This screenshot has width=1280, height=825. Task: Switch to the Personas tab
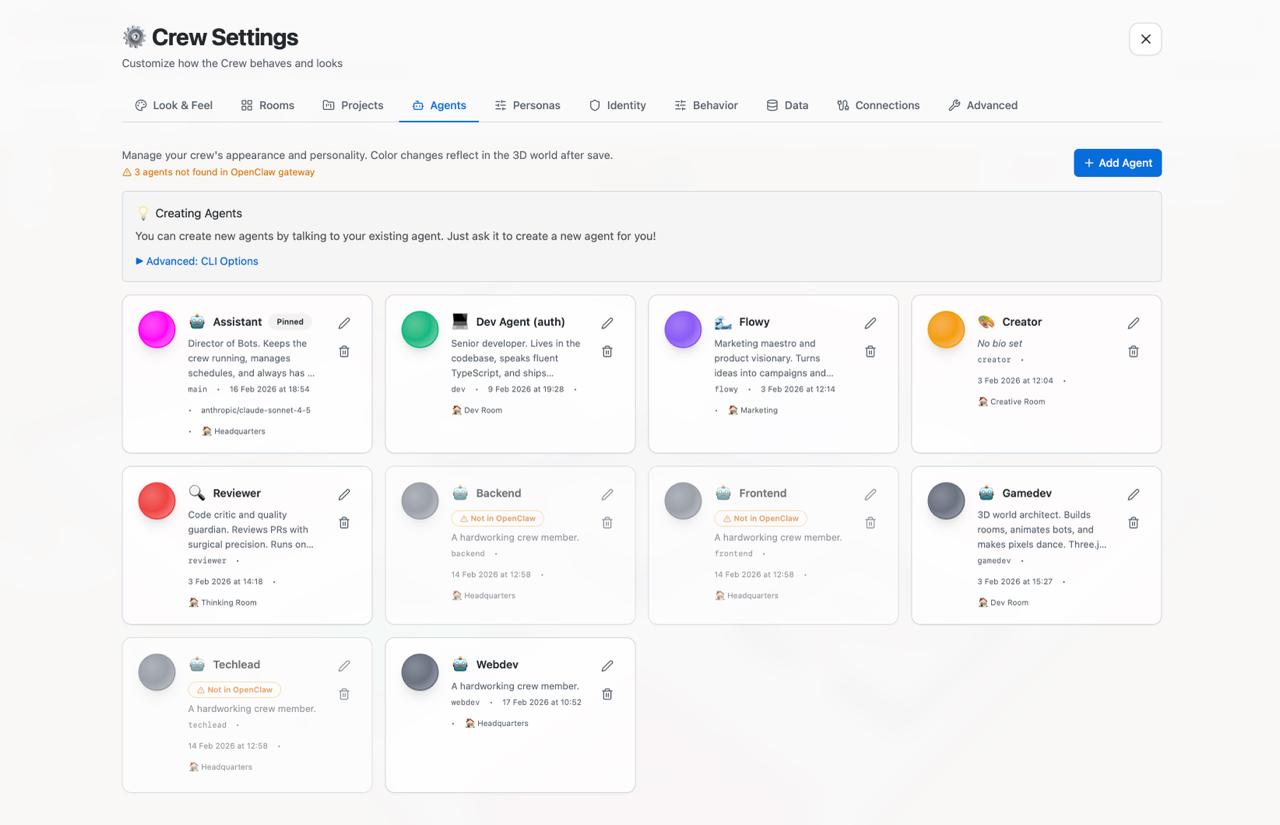(x=527, y=105)
